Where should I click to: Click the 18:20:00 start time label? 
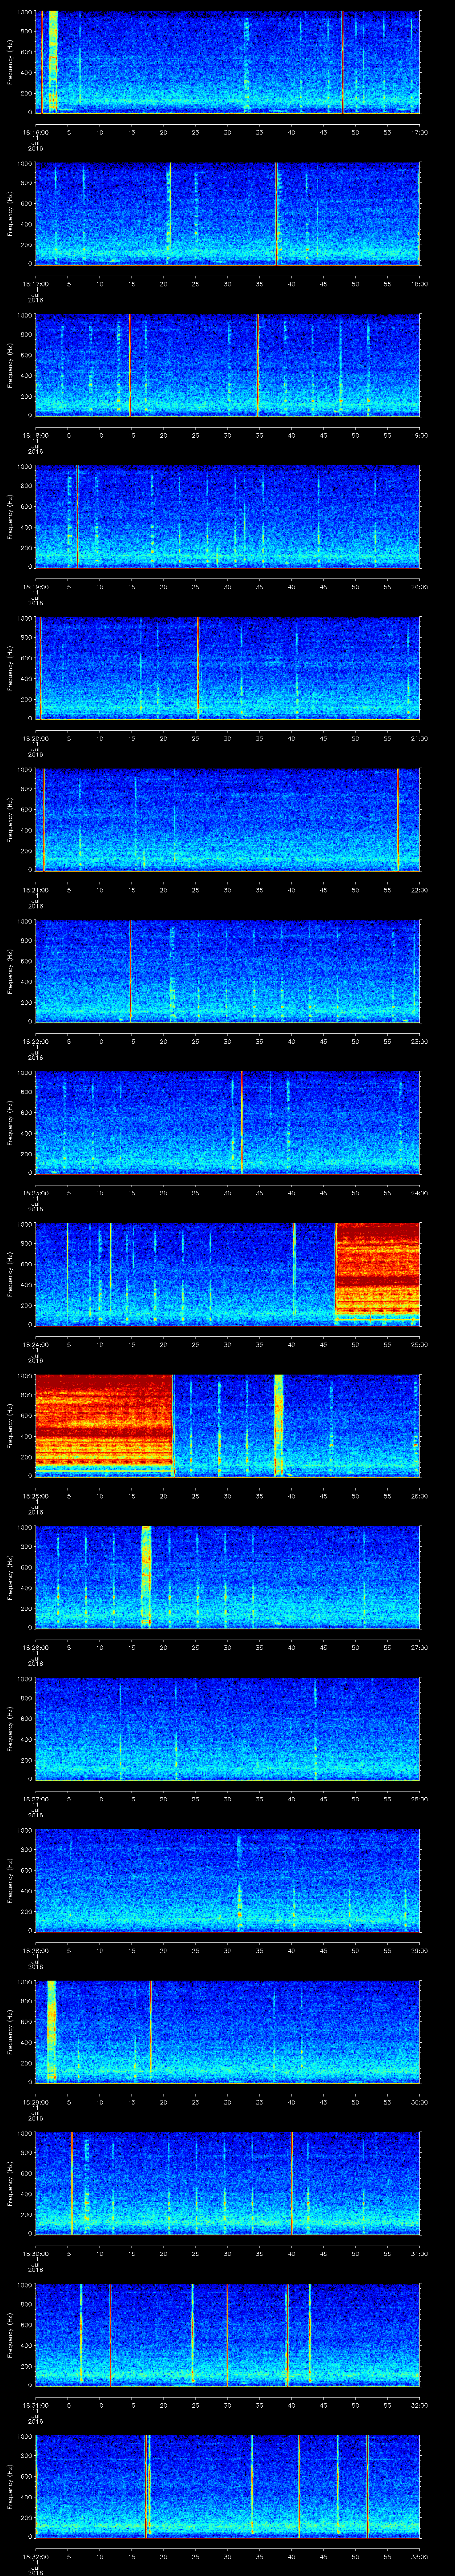click(35, 738)
